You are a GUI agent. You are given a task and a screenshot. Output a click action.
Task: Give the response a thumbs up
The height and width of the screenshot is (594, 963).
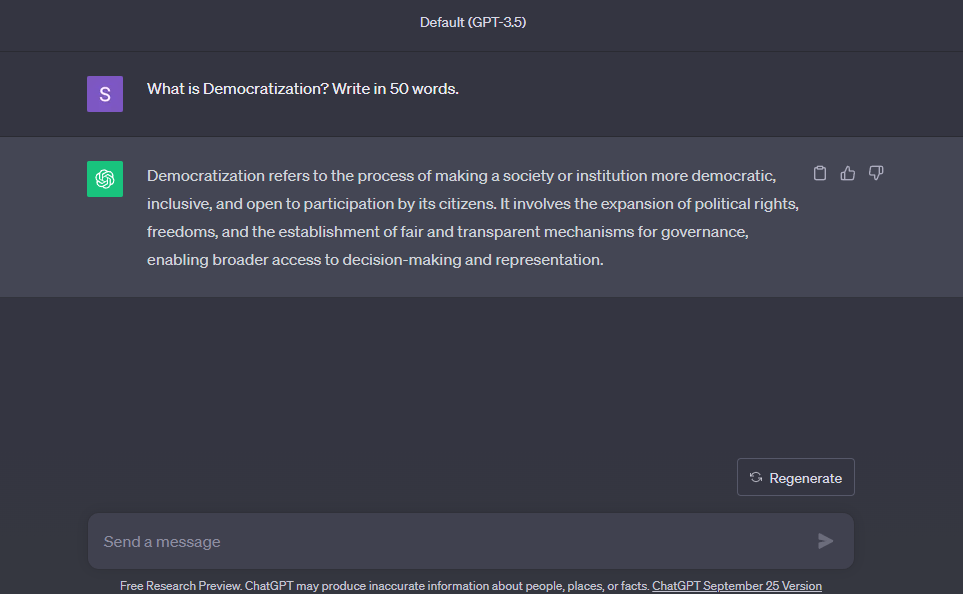click(x=848, y=173)
